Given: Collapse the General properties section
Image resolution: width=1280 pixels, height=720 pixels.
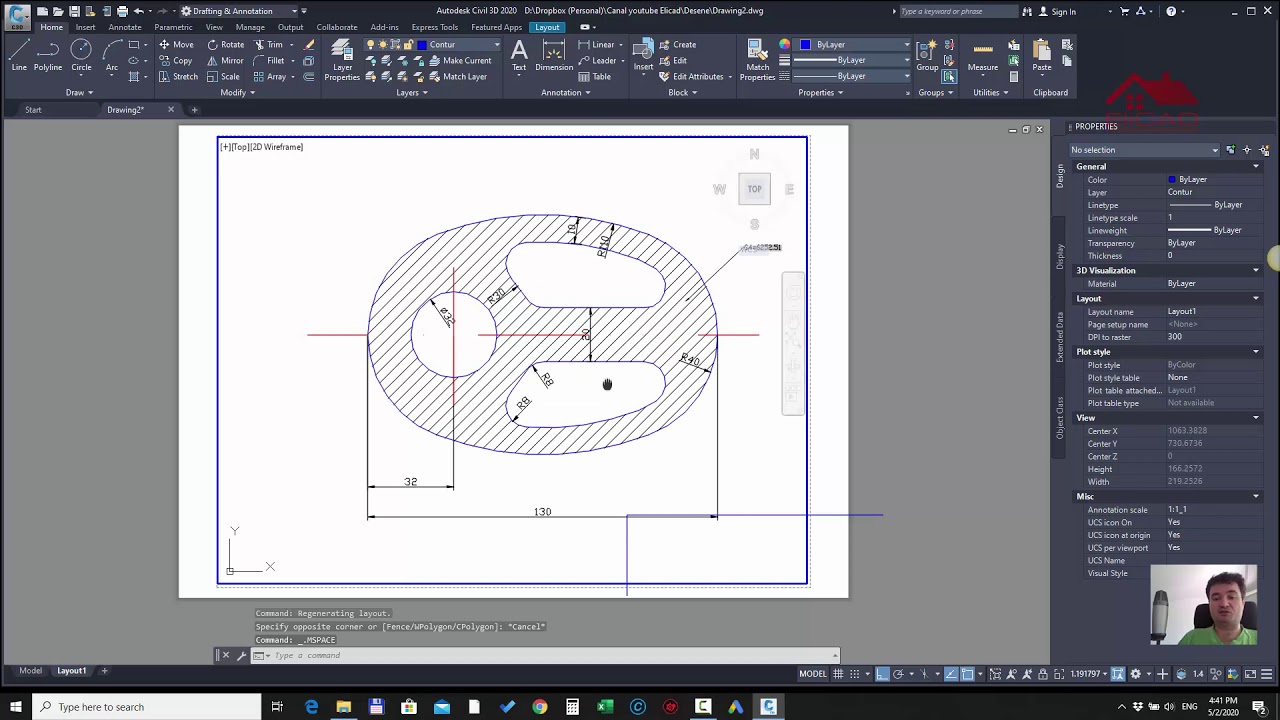Looking at the screenshot, I should [1256, 167].
